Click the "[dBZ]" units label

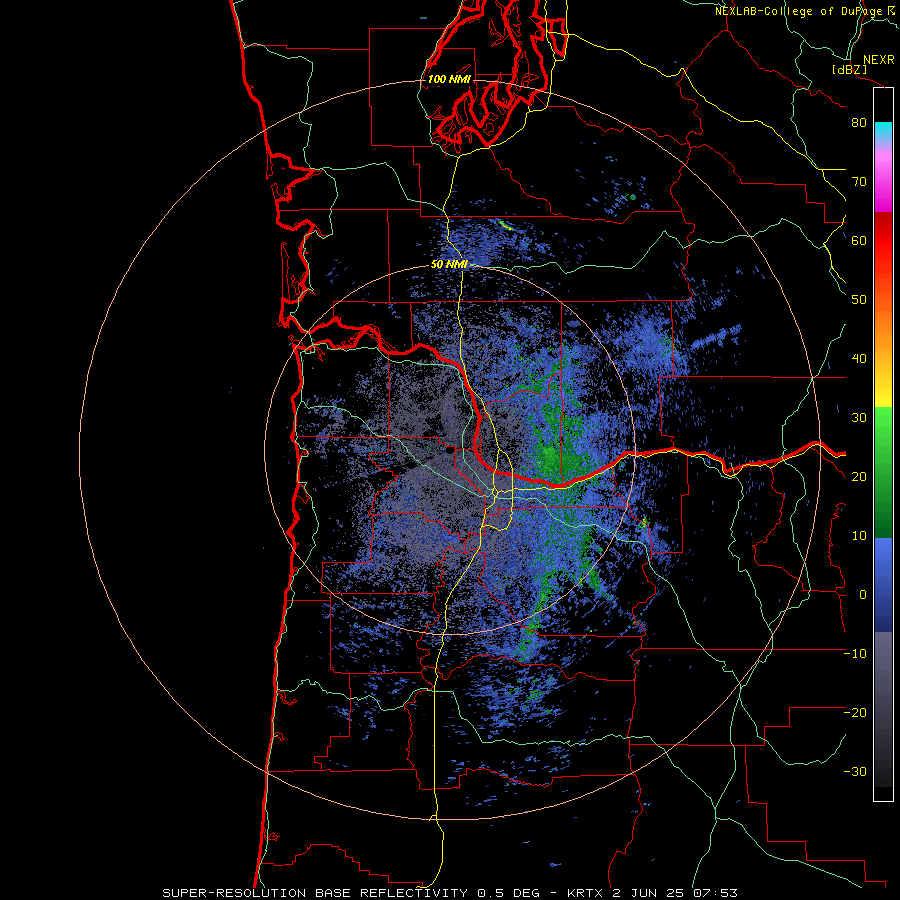(849, 70)
